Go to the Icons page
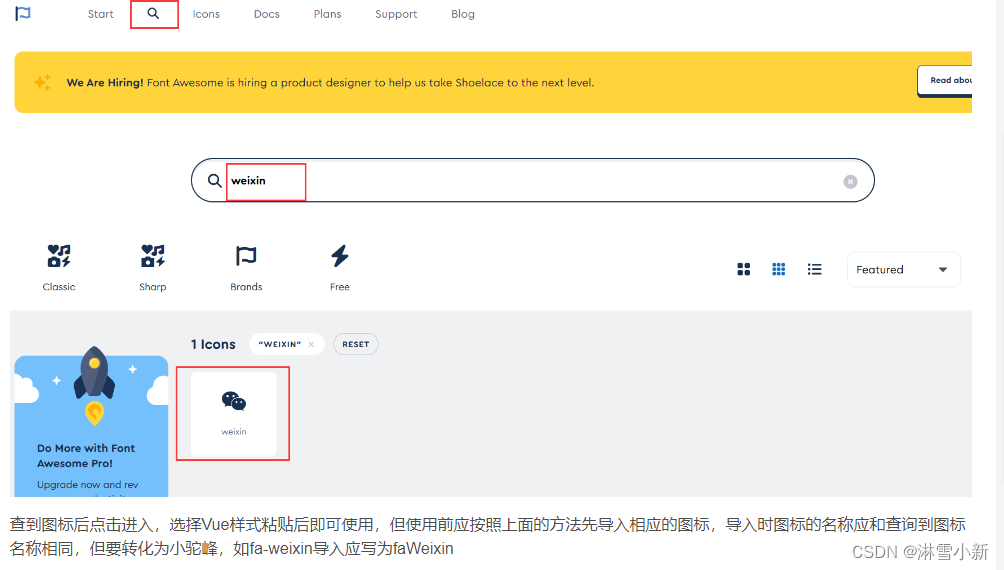The width and height of the screenshot is (1004, 570). pos(206,14)
